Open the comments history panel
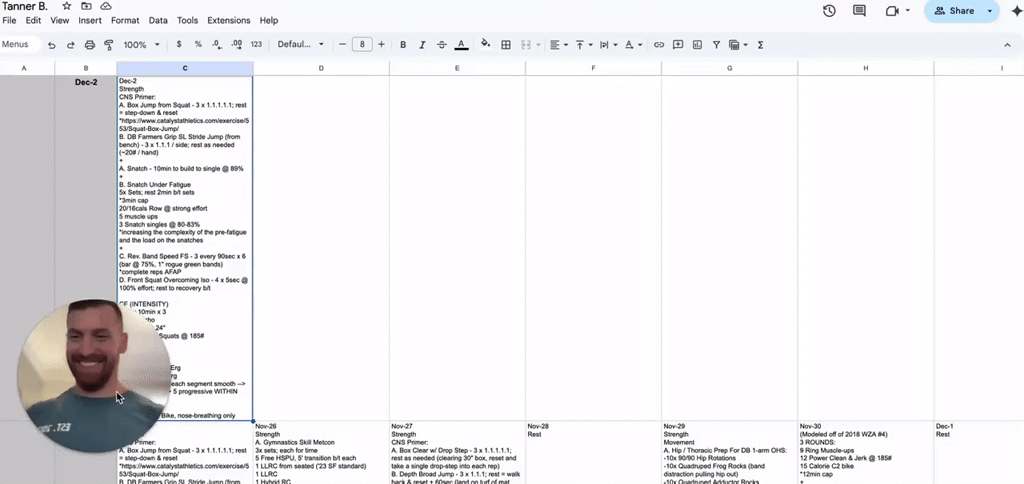The width and height of the screenshot is (1024, 484). [859, 10]
